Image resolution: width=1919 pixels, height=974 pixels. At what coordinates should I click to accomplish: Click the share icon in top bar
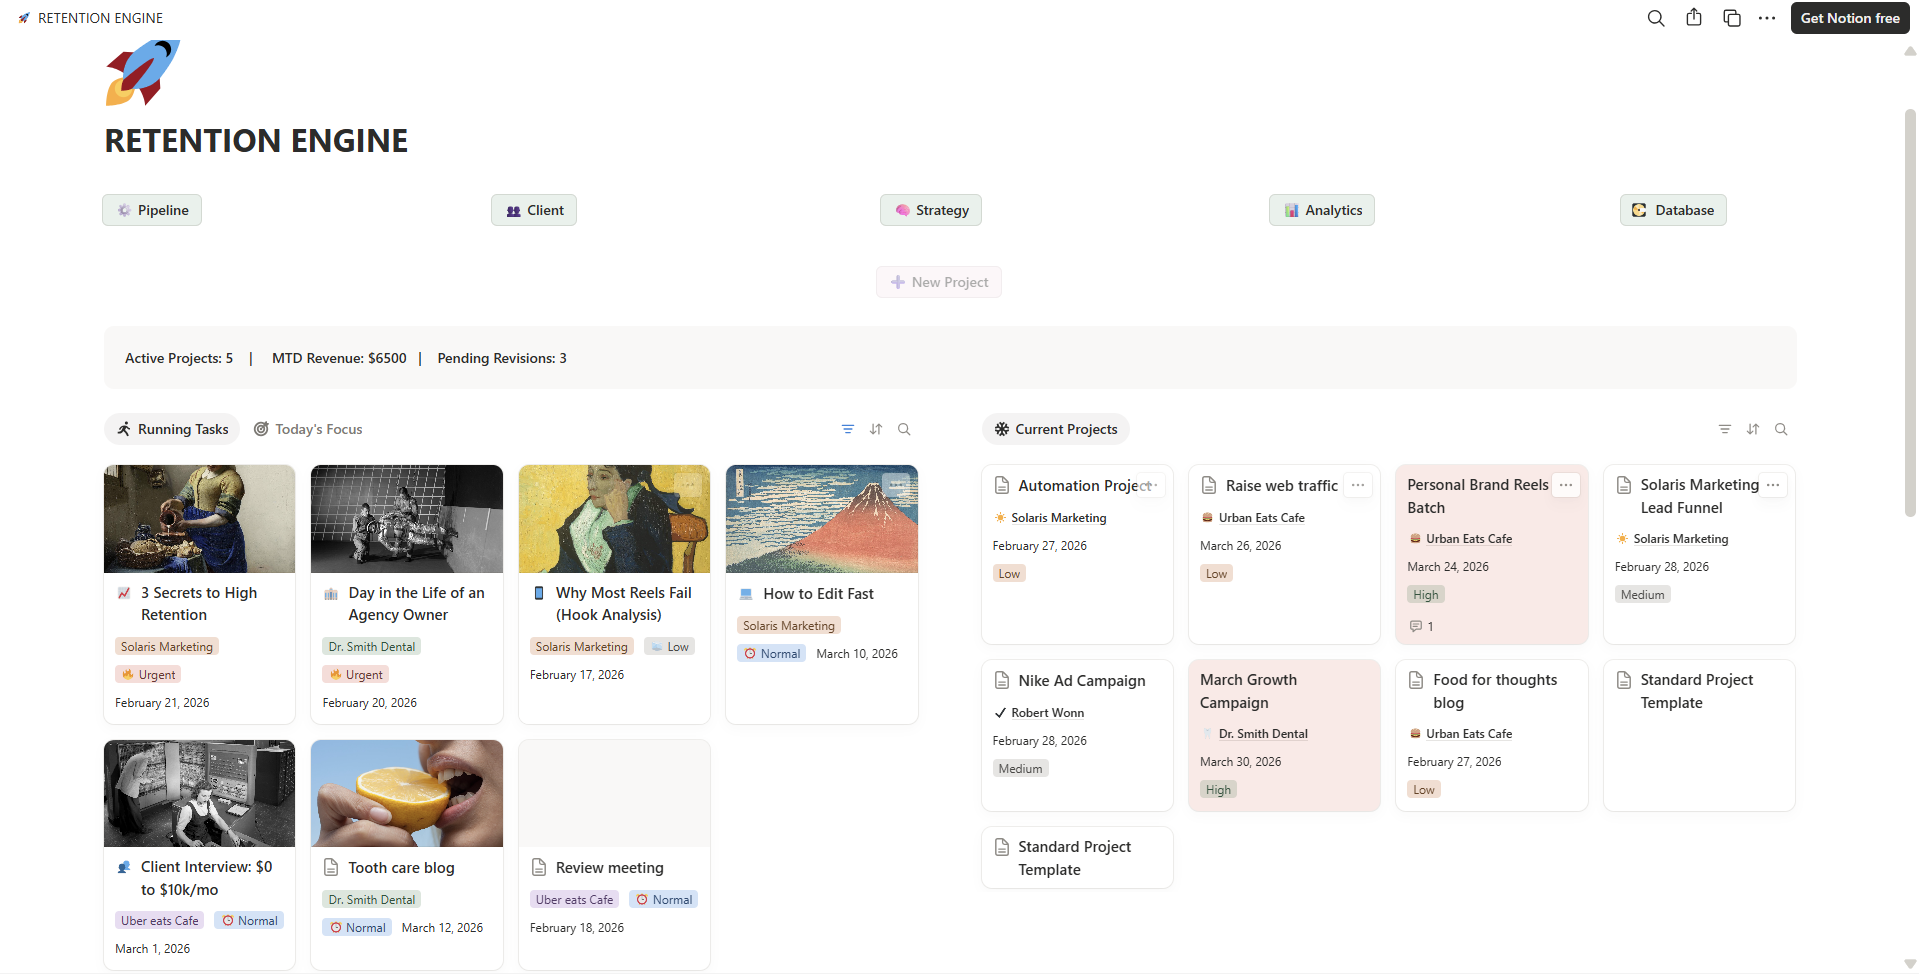click(x=1694, y=18)
